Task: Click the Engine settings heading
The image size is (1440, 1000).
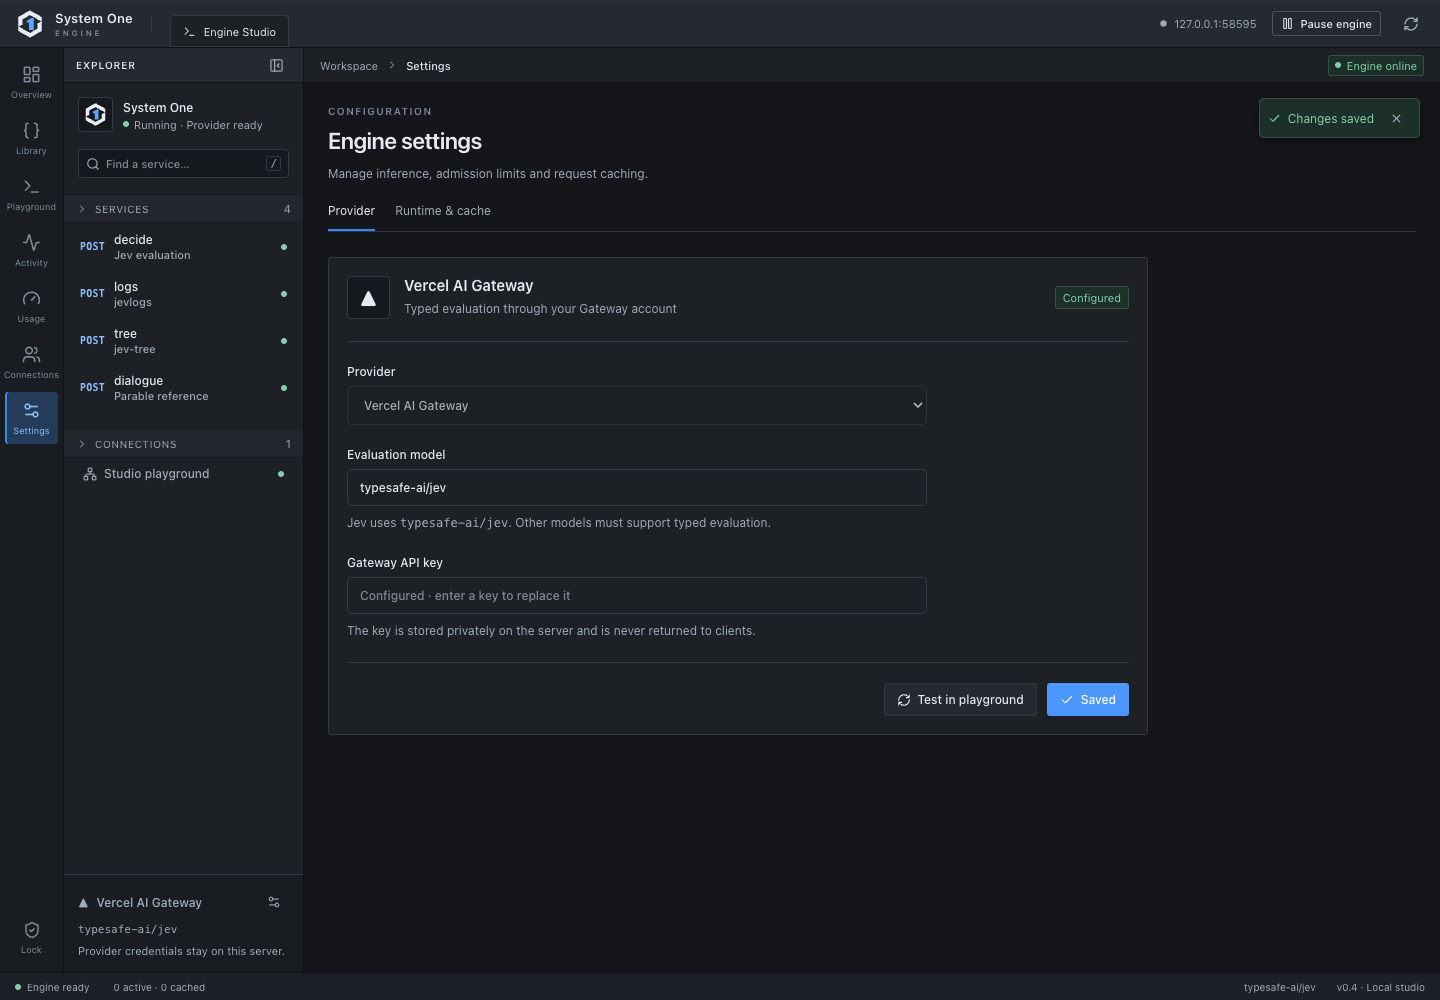Action: click(405, 142)
